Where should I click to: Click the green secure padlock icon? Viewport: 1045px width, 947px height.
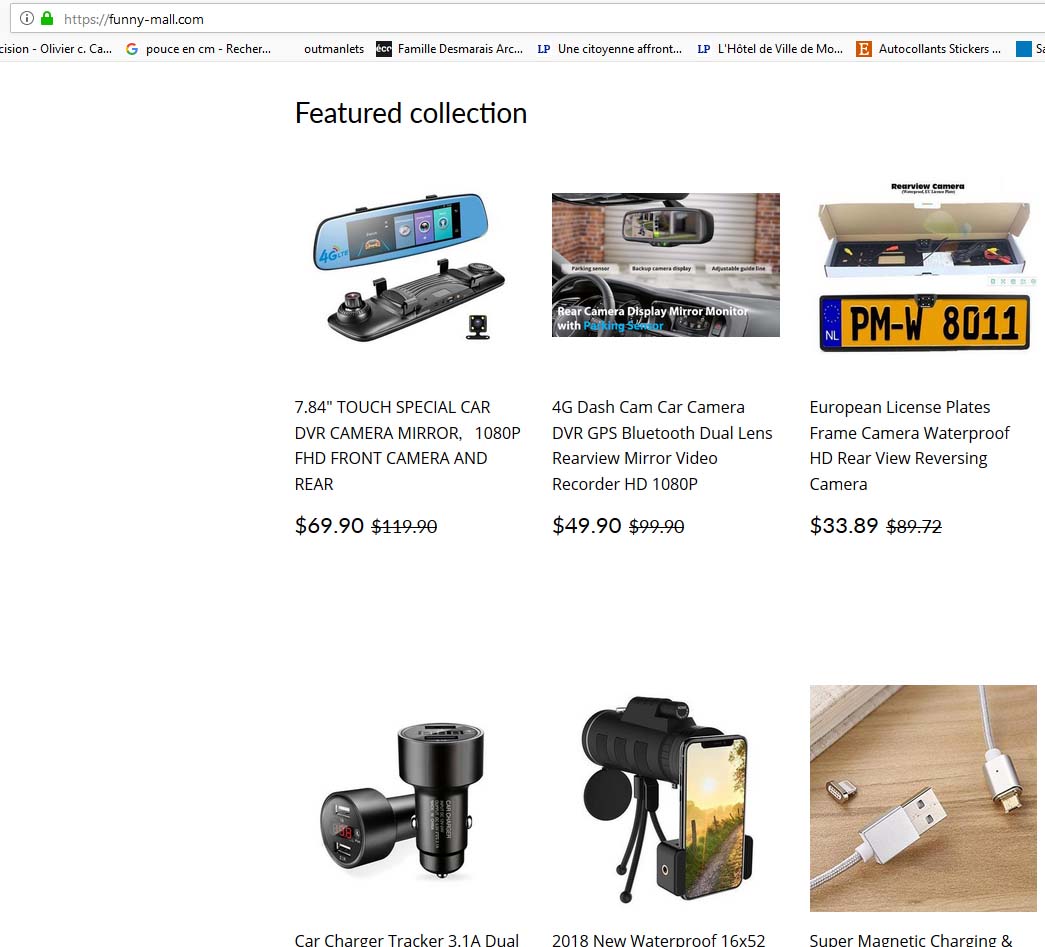click(x=47, y=18)
